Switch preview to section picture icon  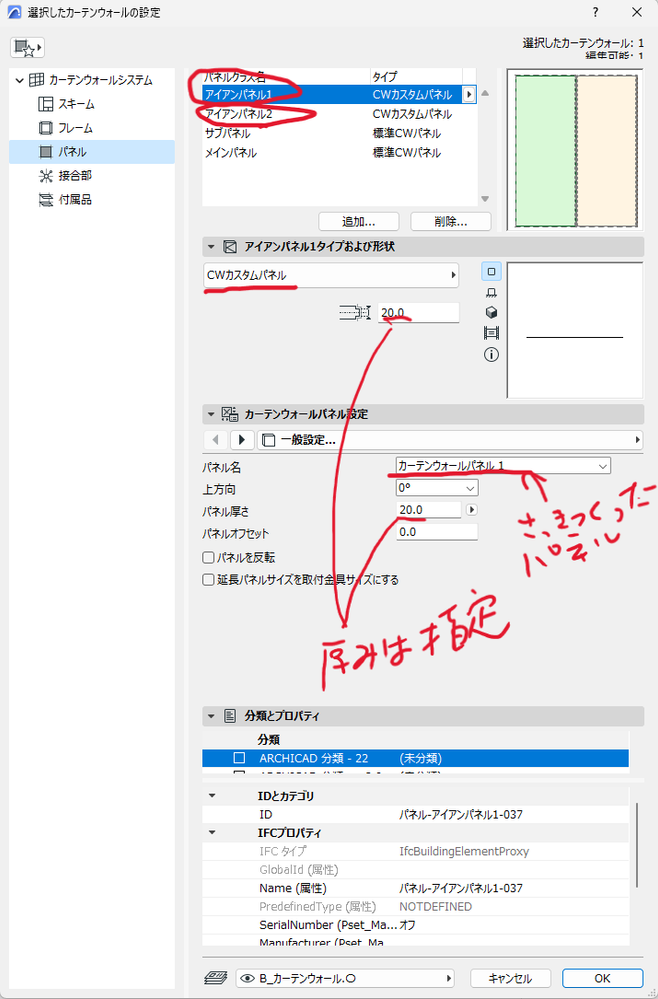[491, 333]
